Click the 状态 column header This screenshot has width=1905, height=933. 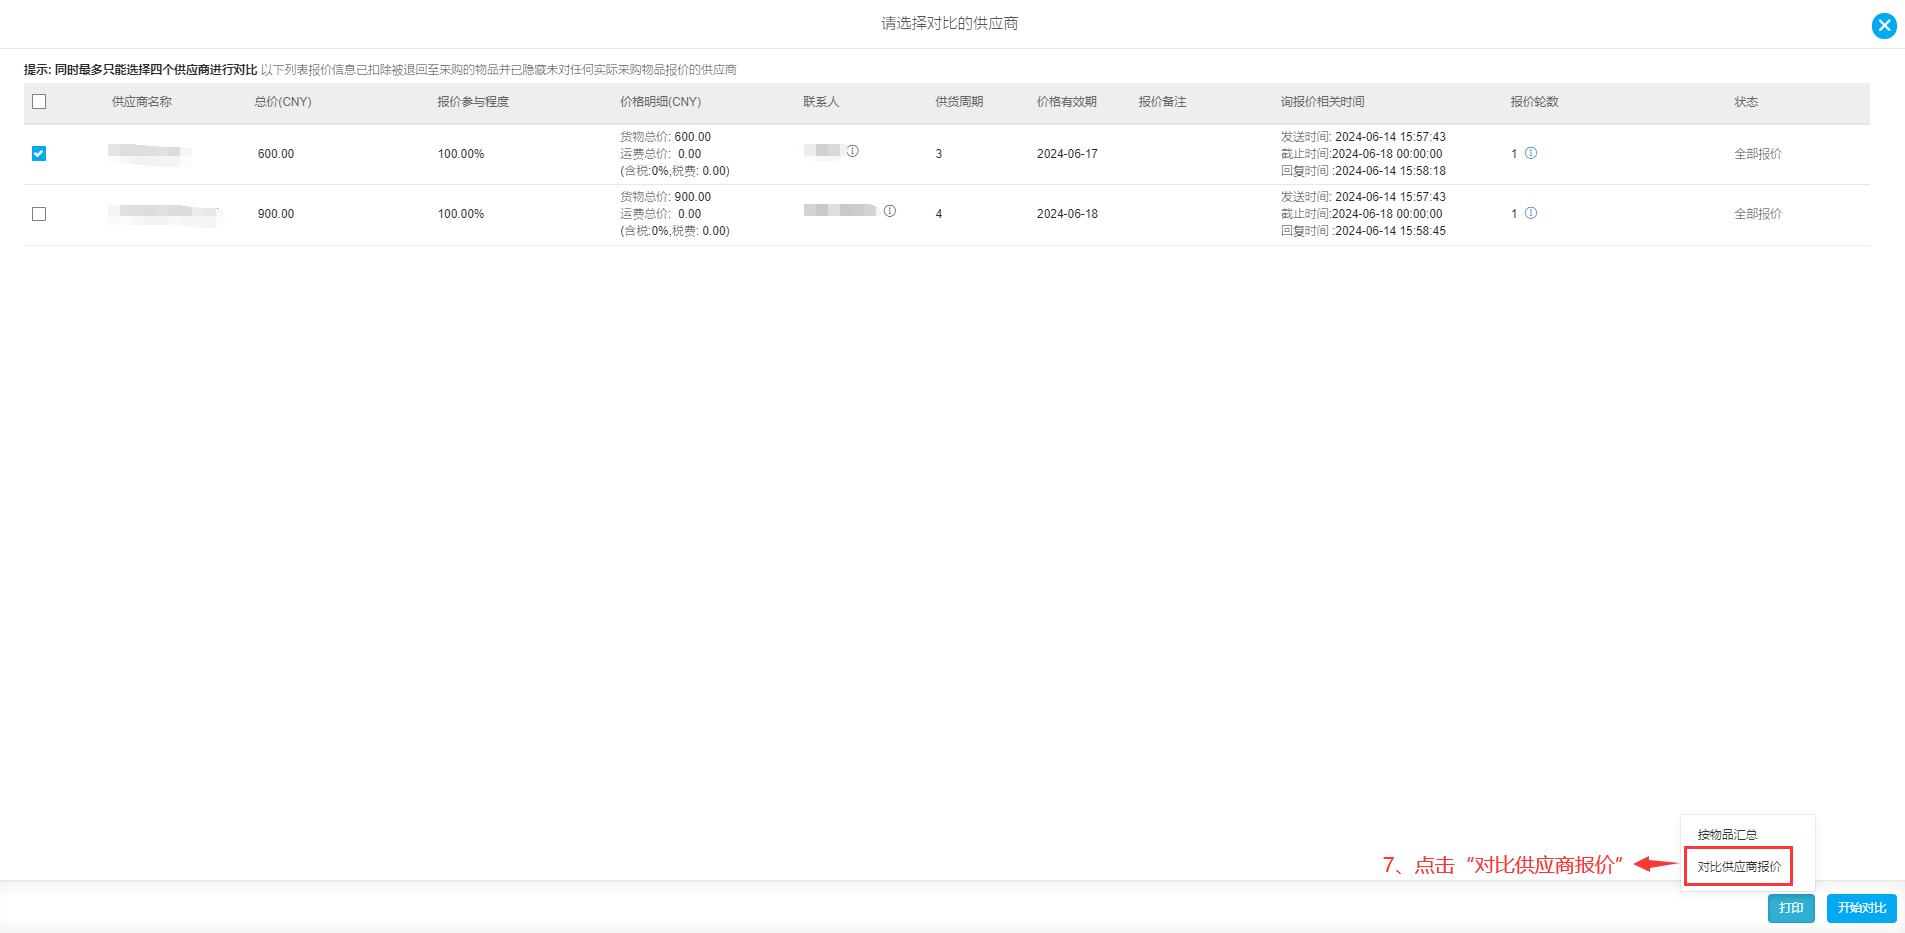[1746, 102]
